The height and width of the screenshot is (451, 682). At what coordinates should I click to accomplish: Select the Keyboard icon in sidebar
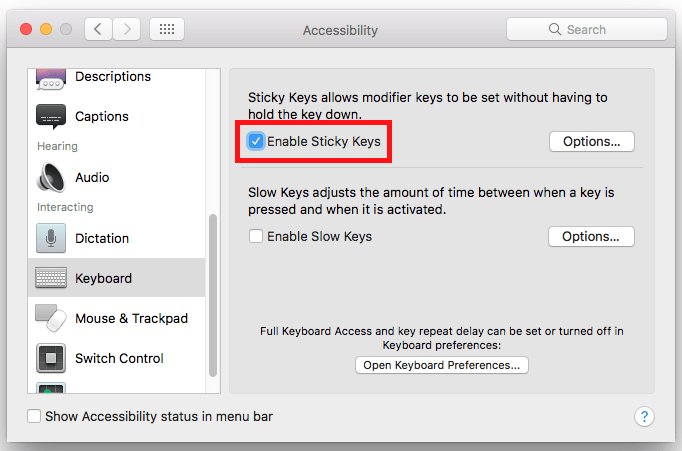click(x=51, y=278)
